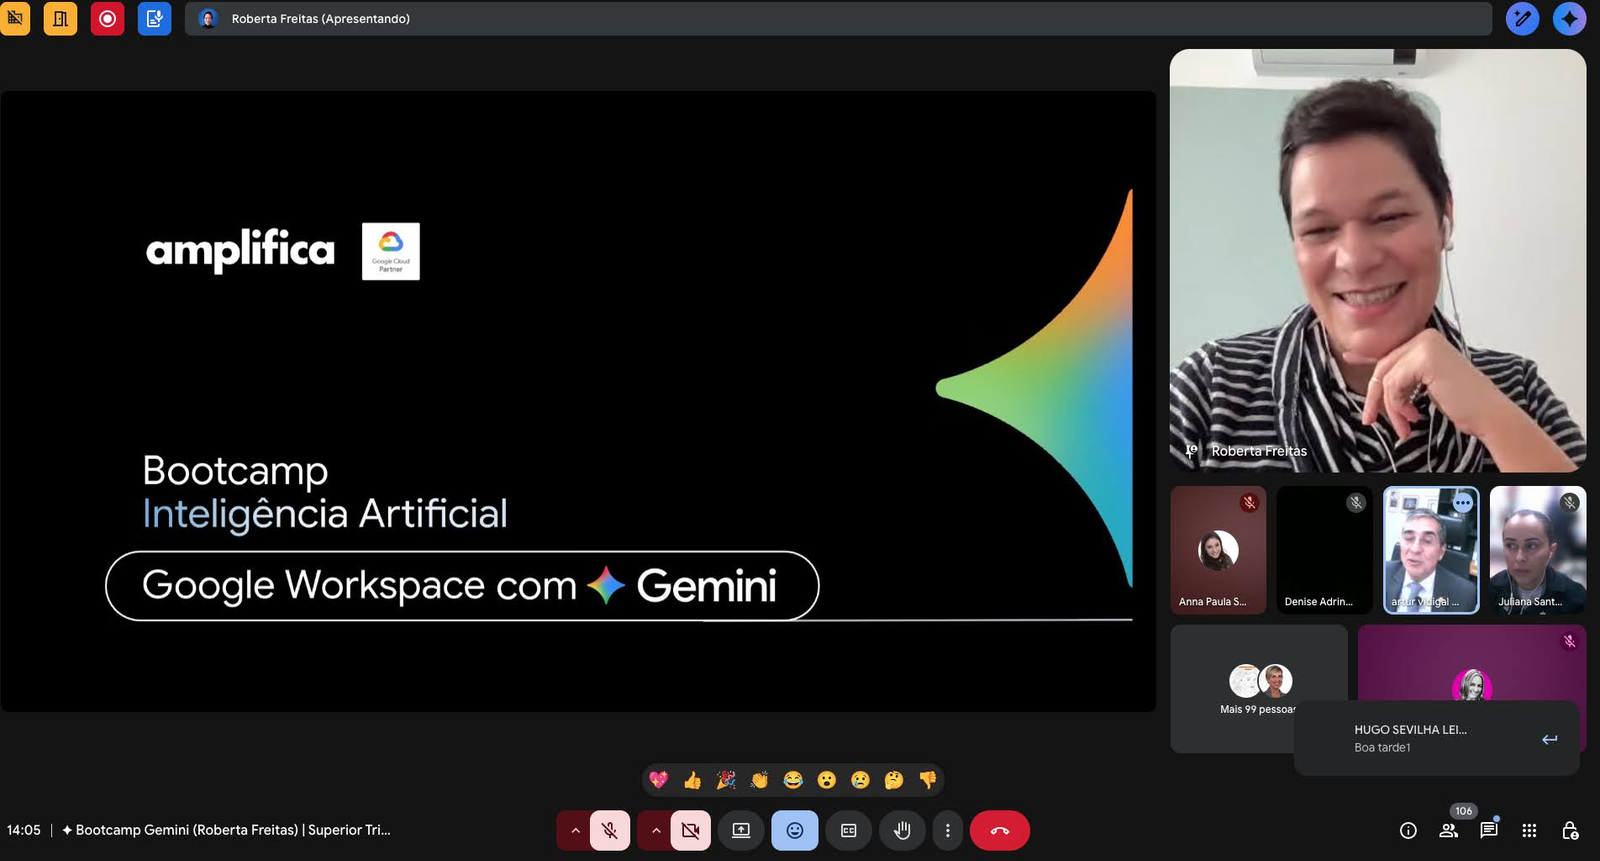The height and width of the screenshot is (861, 1600).
Task: Toggle closed captions on
Action: point(848,831)
